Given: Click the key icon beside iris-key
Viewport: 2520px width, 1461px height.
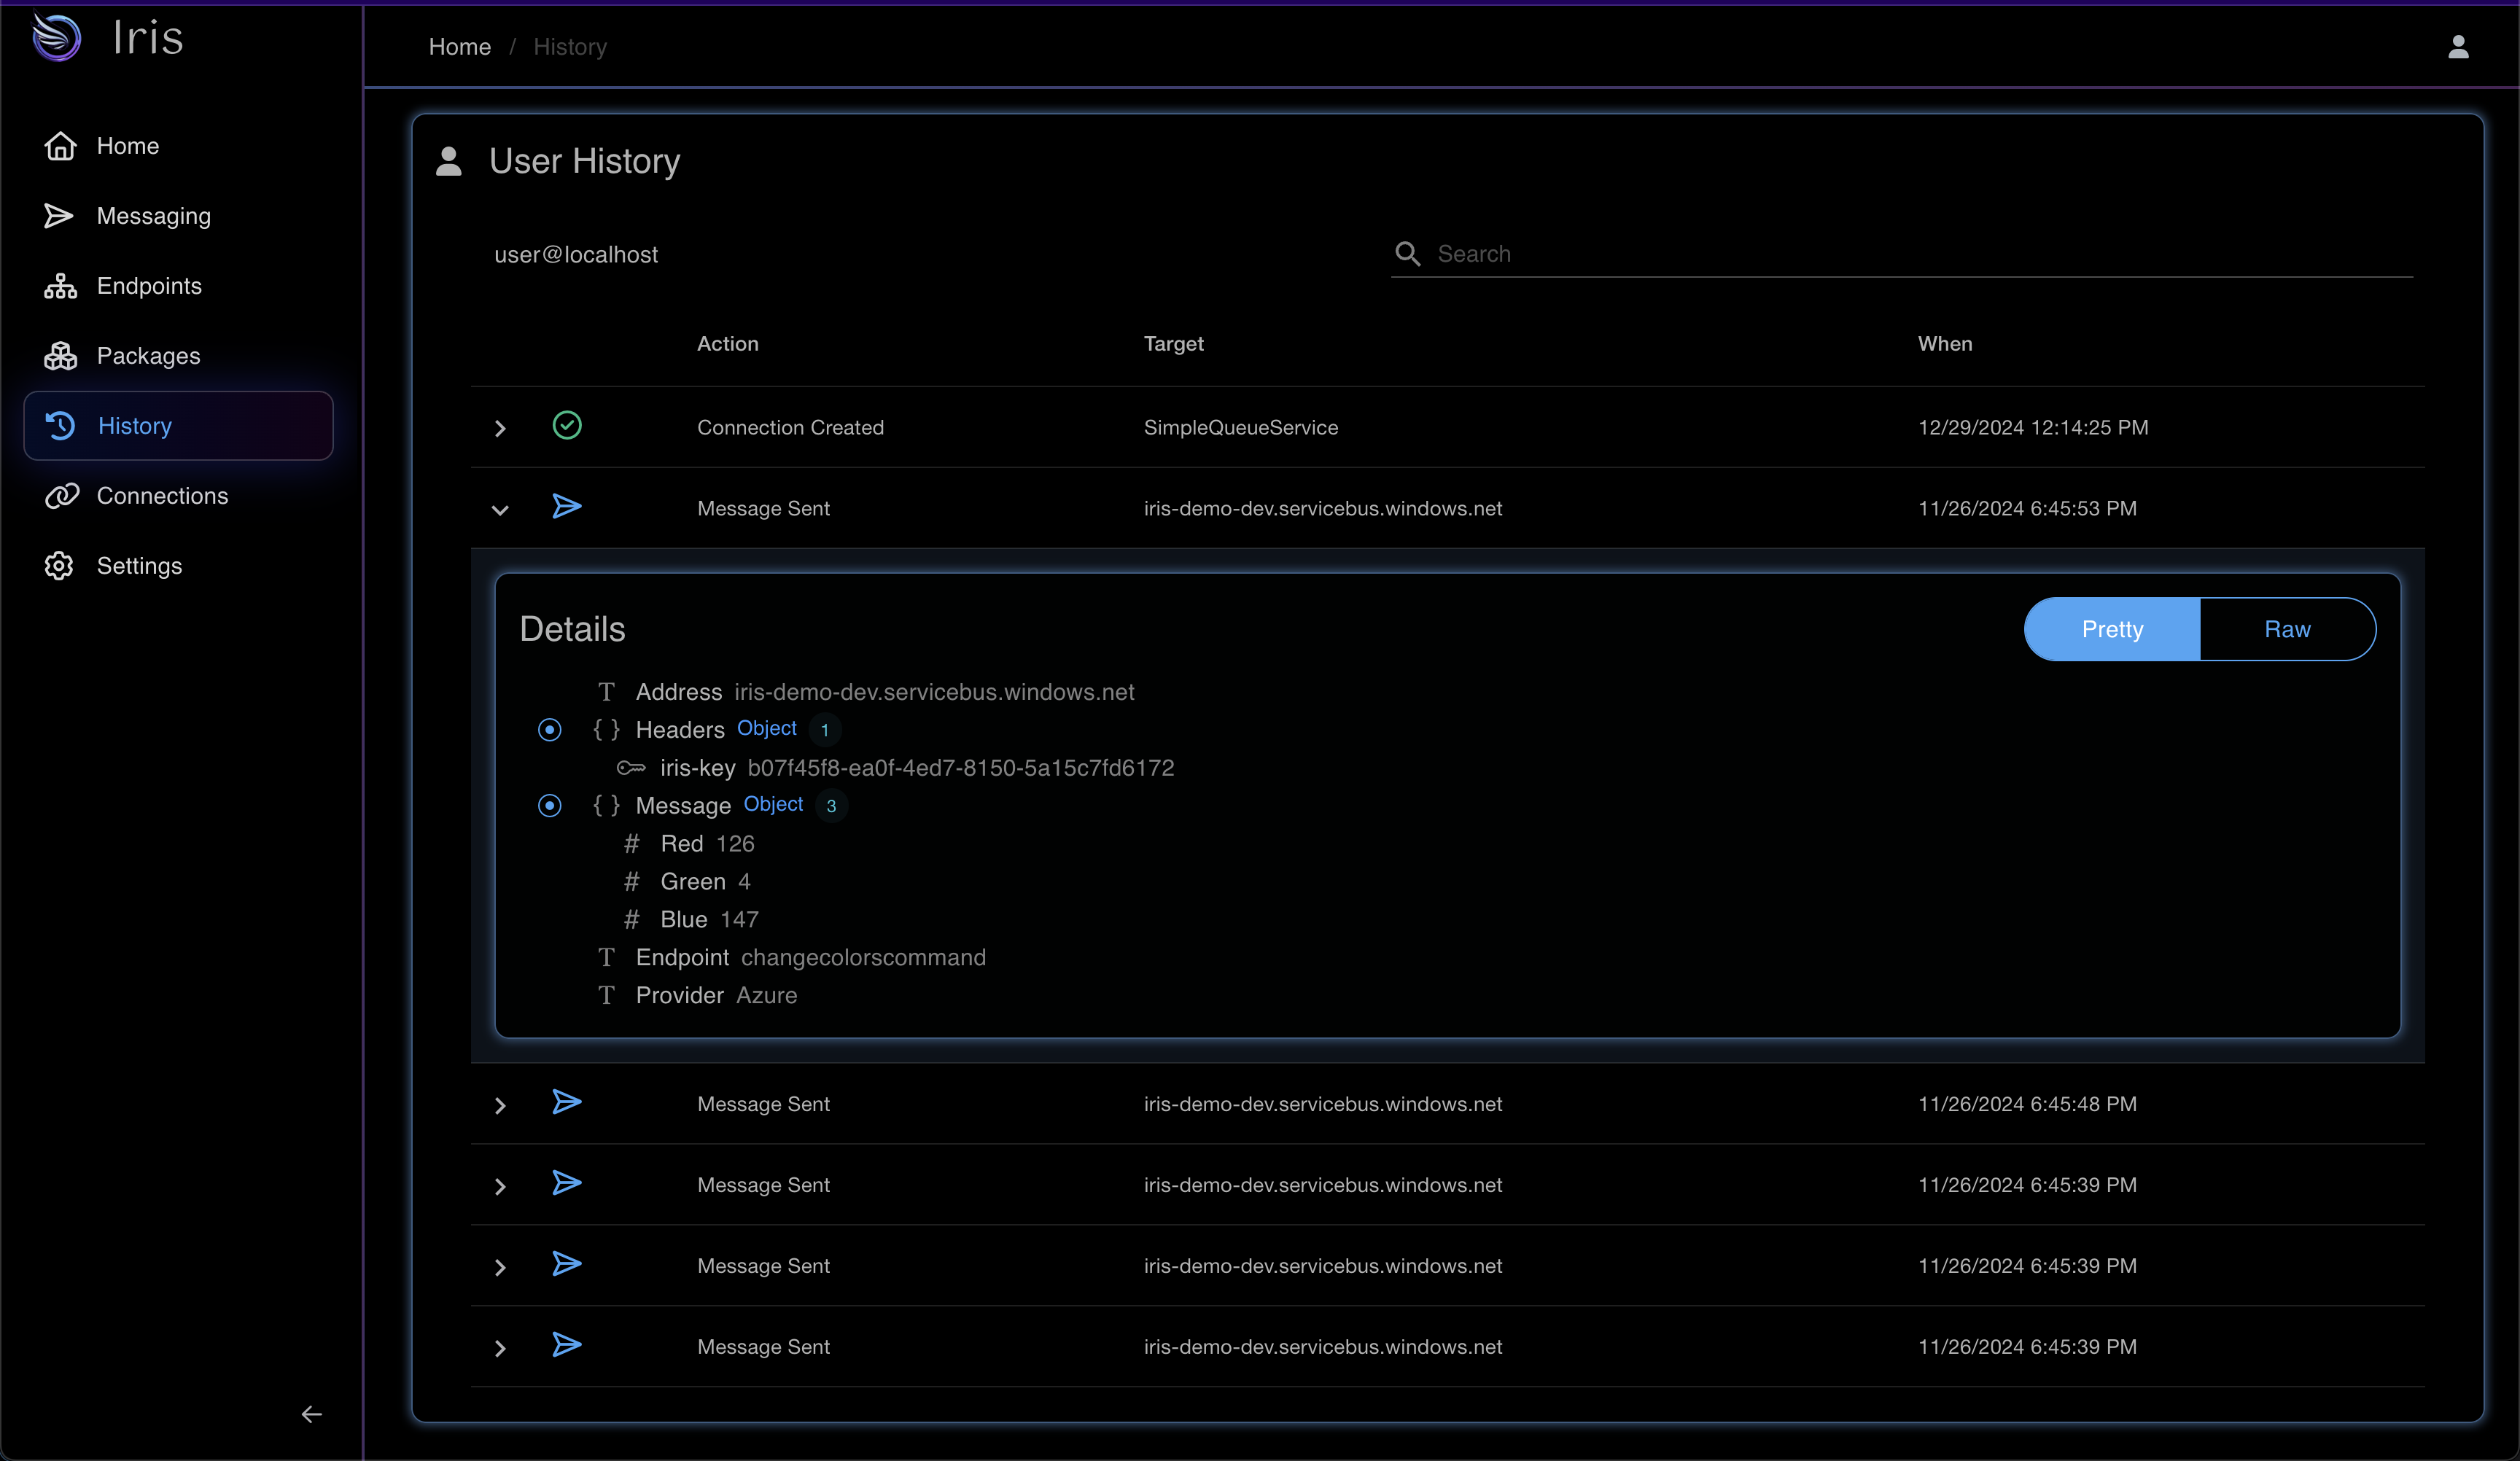Looking at the screenshot, I should pos(631,768).
